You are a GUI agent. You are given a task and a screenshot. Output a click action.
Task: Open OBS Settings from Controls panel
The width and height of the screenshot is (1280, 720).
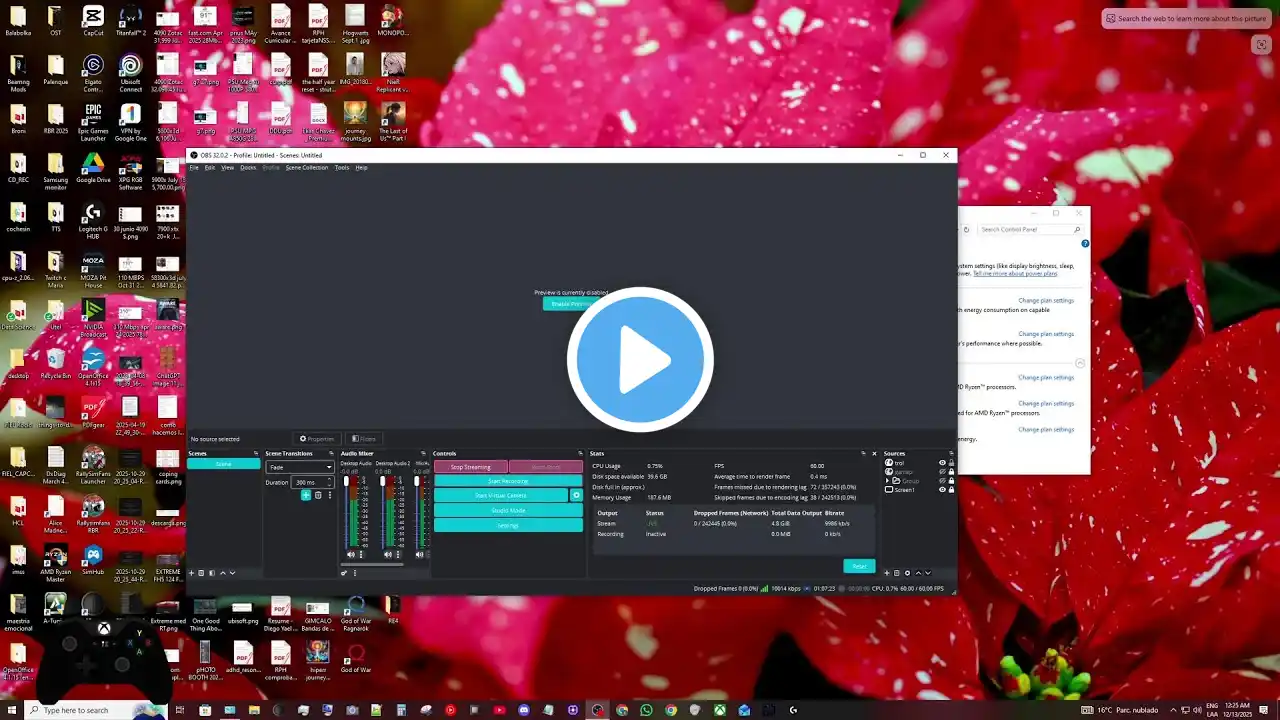point(508,525)
